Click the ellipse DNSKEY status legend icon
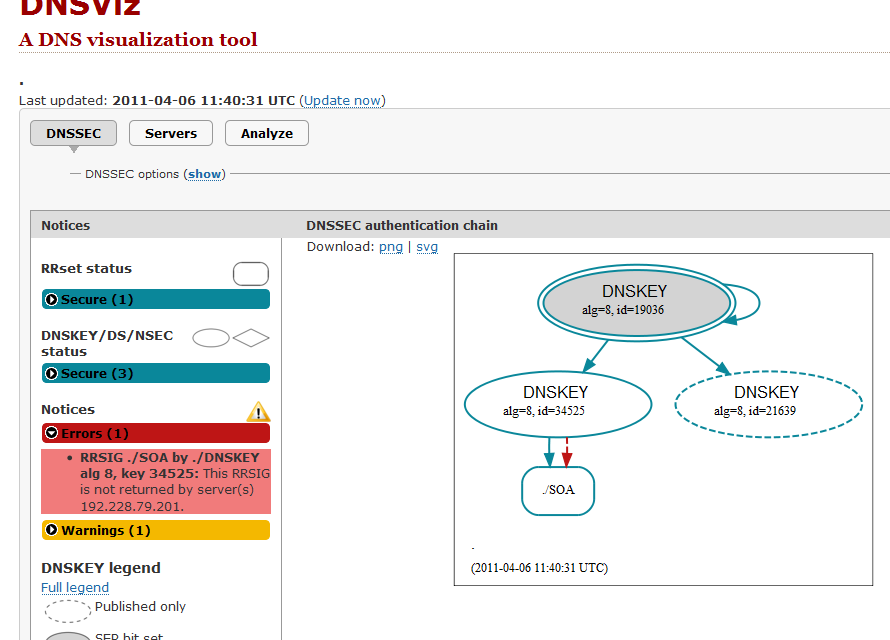The image size is (890, 640). click(211, 338)
